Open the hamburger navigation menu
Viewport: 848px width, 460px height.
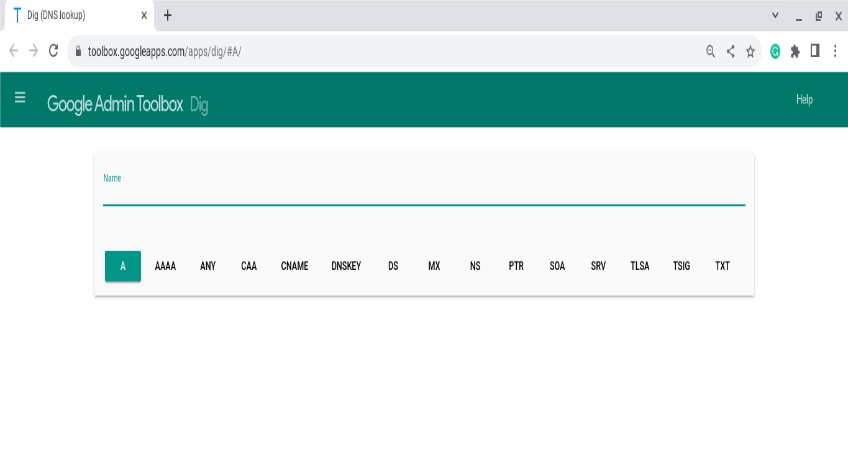point(20,97)
